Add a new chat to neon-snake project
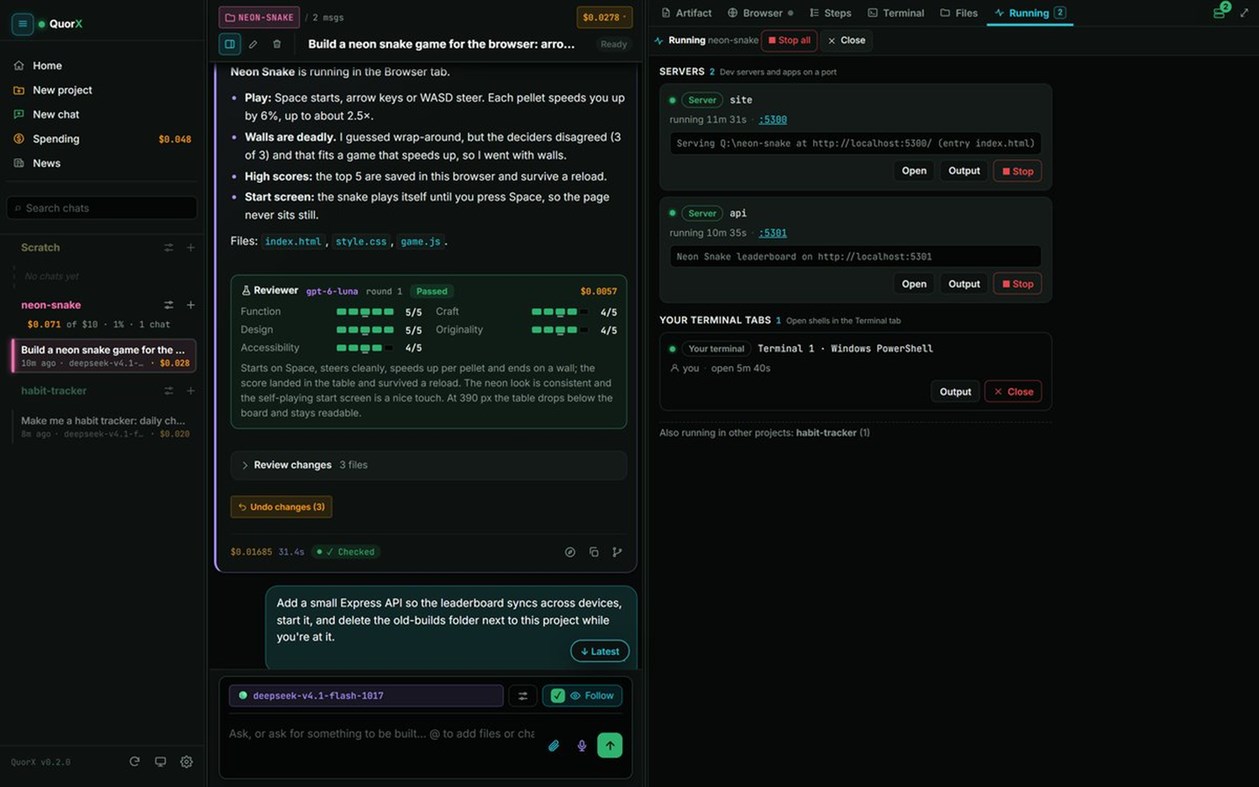Screen dimensions: 1259x787 click(191, 305)
